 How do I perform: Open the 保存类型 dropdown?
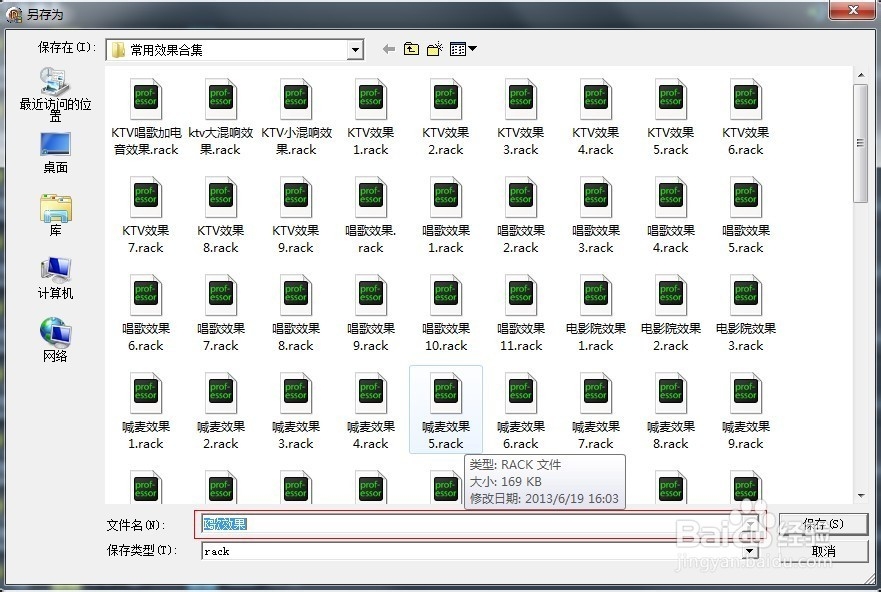click(751, 550)
